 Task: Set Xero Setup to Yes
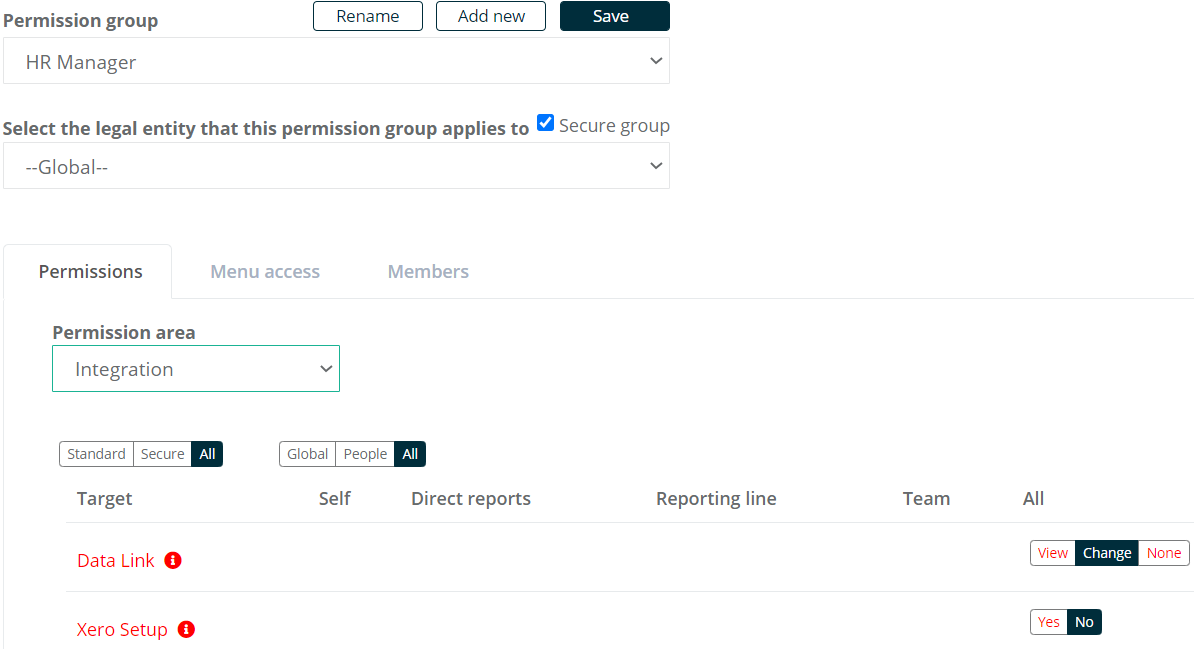point(1049,622)
